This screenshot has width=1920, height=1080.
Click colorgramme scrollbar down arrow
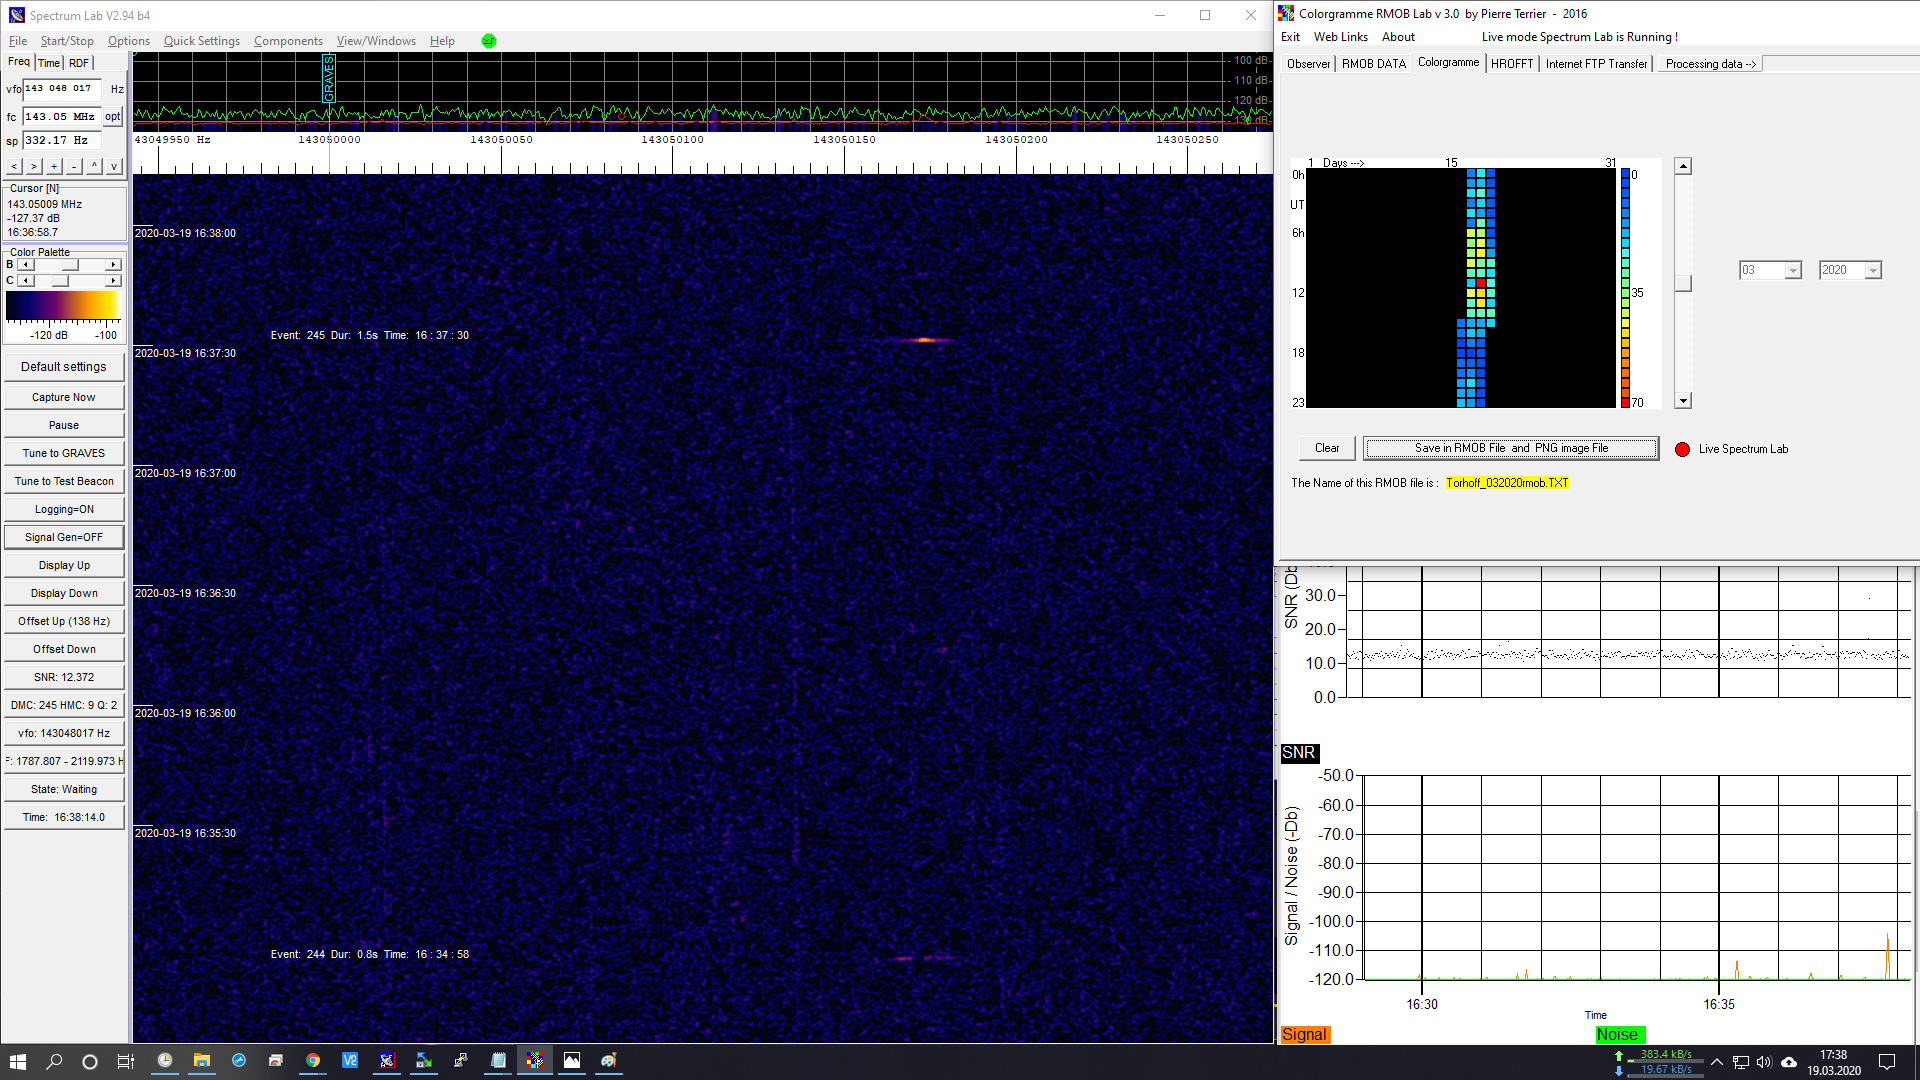(x=1684, y=401)
